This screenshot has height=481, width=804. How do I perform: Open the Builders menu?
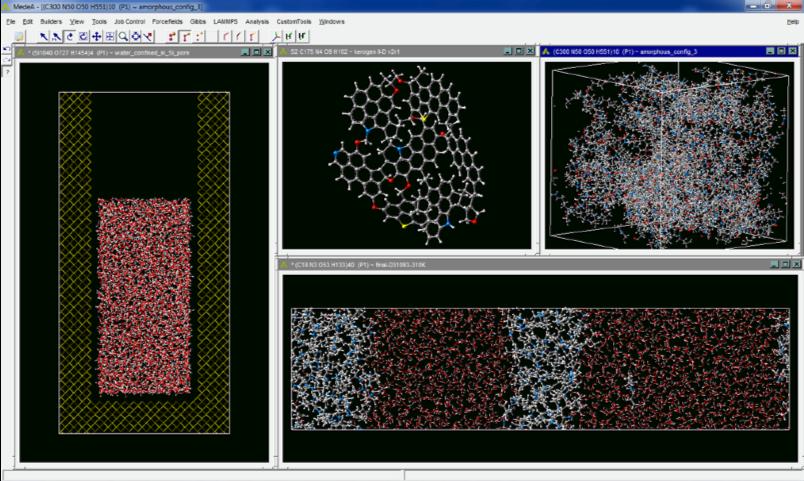coord(51,21)
